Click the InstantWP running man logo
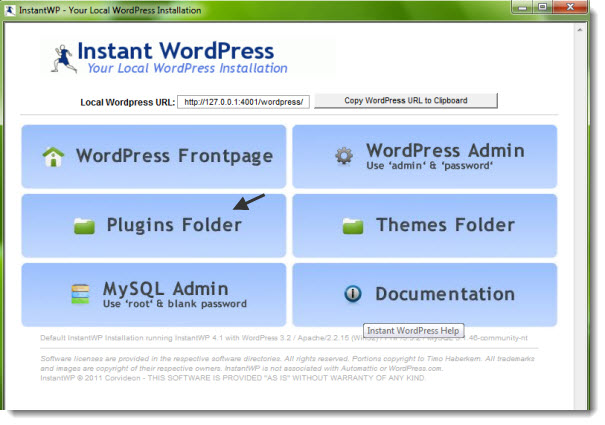This screenshot has height=425, width=605. click(64, 59)
